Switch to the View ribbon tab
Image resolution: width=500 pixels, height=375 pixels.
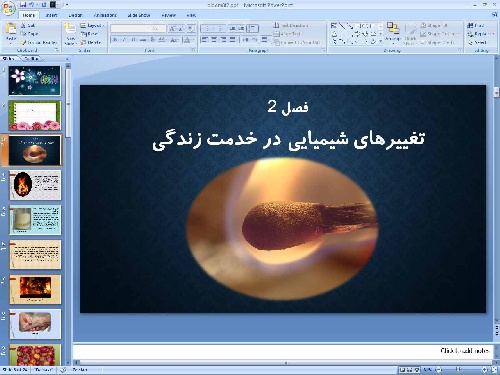[191, 15]
